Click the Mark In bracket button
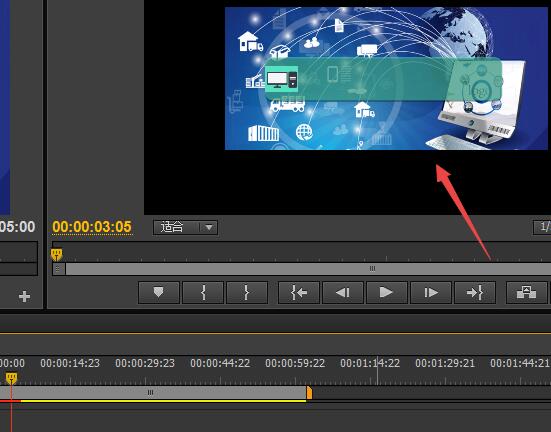 click(x=203, y=292)
